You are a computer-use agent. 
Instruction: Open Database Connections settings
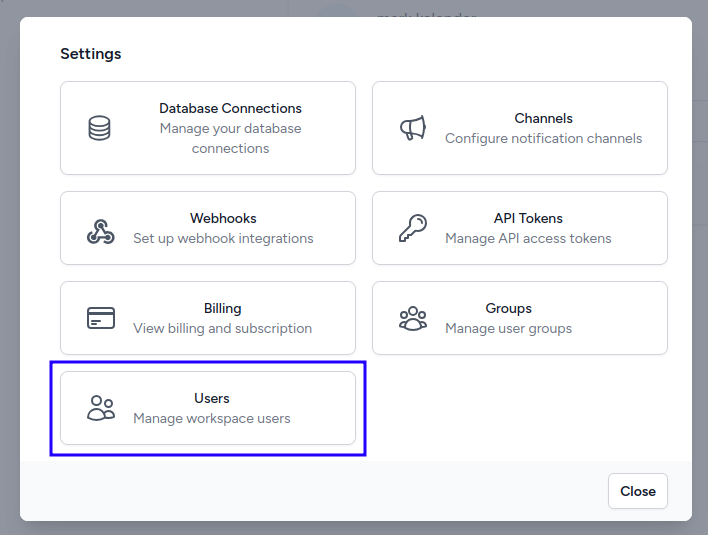pos(230,109)
